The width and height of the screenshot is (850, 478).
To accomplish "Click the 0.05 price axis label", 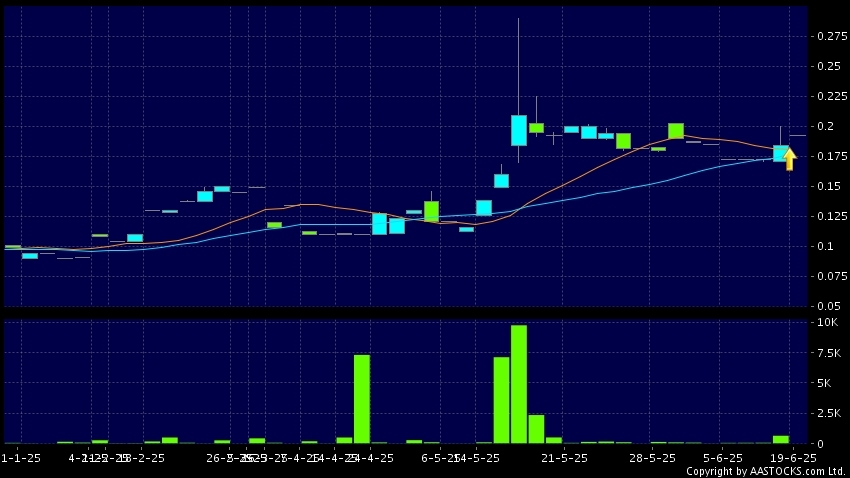I will coord(829,306).
